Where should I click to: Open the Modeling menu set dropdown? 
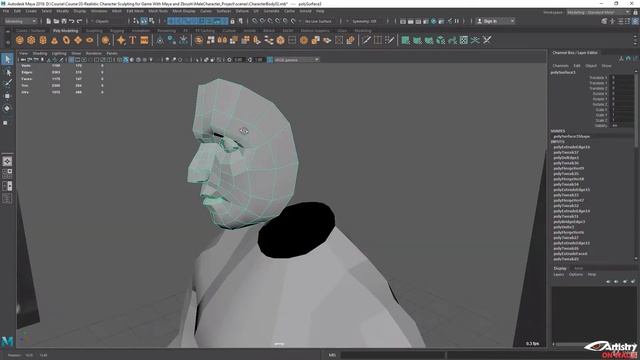[x=20, y=21]
